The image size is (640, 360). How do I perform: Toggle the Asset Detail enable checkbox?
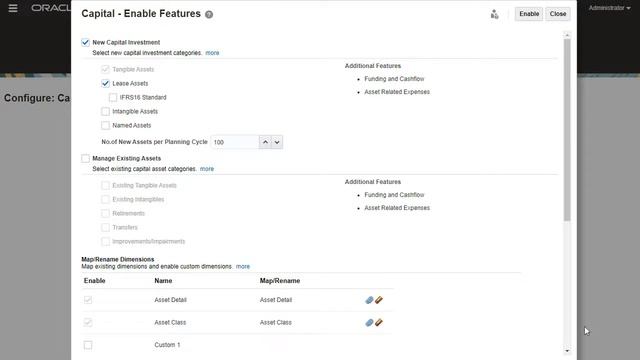tap(88, 300)
